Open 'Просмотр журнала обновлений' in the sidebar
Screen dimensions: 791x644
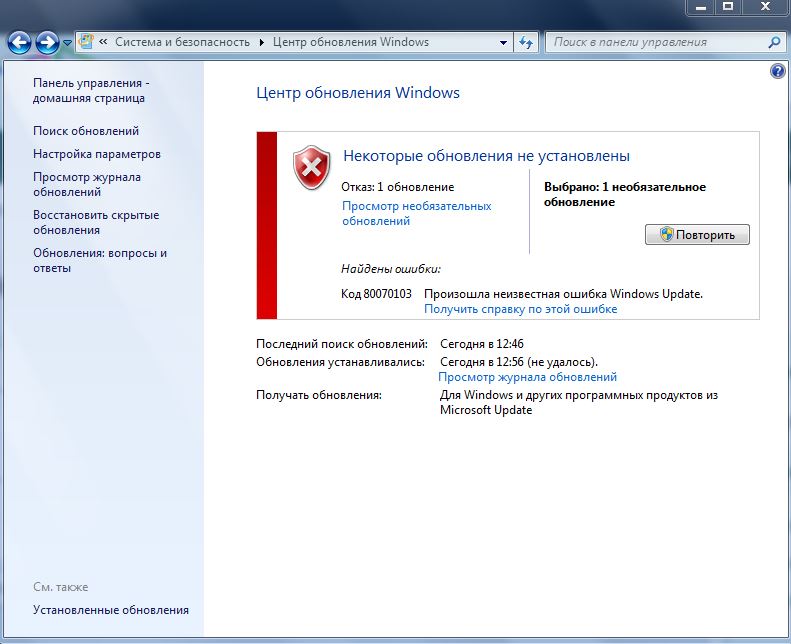(x=87, y=185)
